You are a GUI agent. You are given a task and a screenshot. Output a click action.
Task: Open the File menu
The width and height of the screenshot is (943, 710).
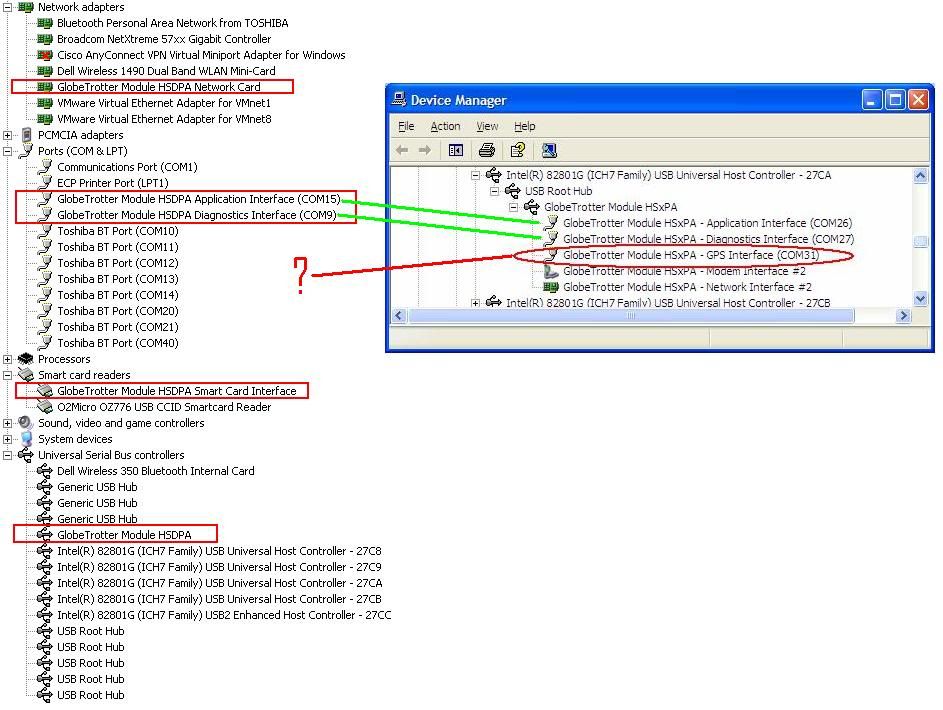pos(406,126)
